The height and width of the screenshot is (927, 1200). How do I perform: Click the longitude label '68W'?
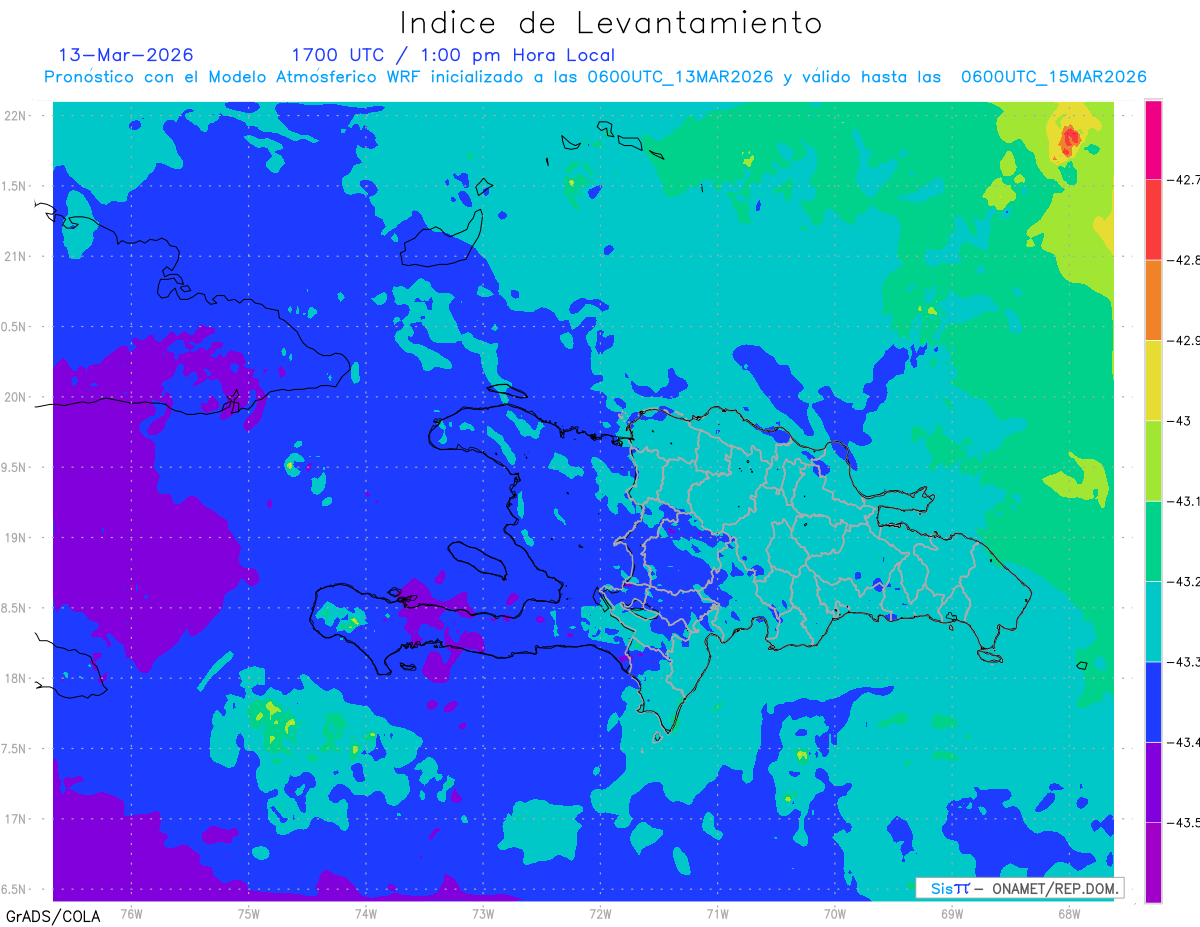[x=1069, y=912]
